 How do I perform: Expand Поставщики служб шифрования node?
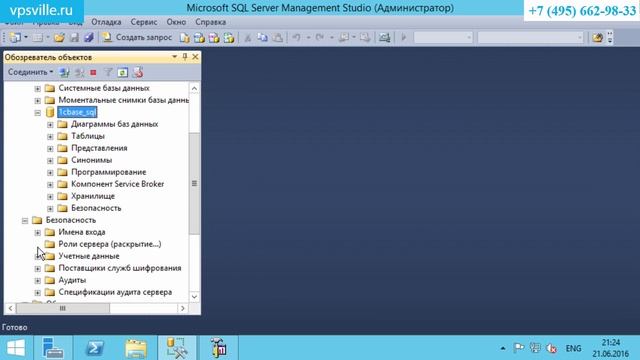[x=38, y=269]
